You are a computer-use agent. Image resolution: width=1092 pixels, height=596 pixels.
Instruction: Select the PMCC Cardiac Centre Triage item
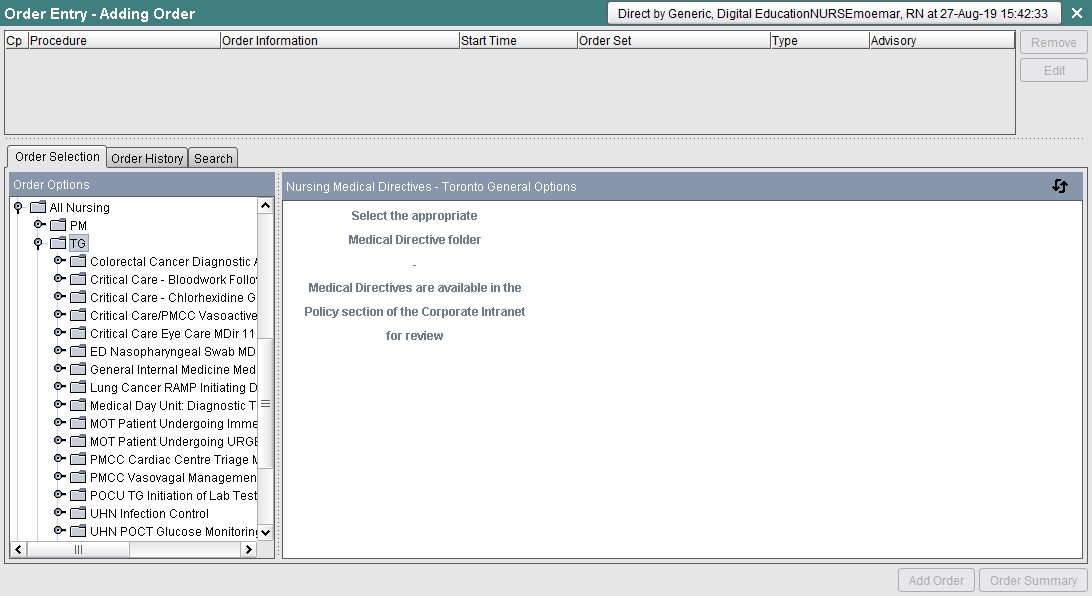point(173,460)
